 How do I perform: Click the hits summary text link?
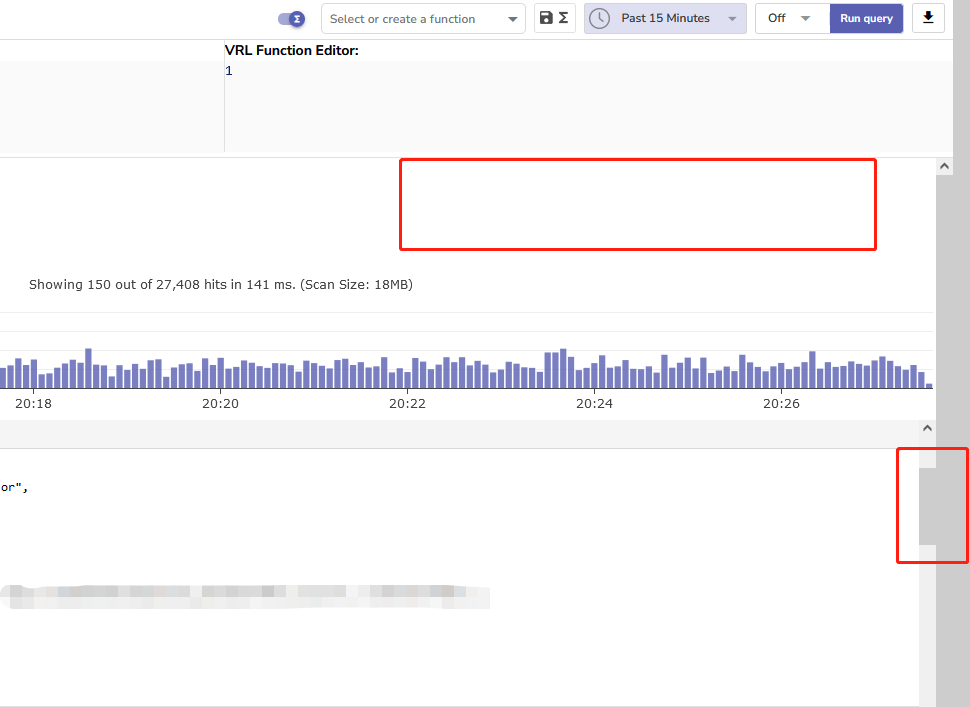(x=222, y=284)
